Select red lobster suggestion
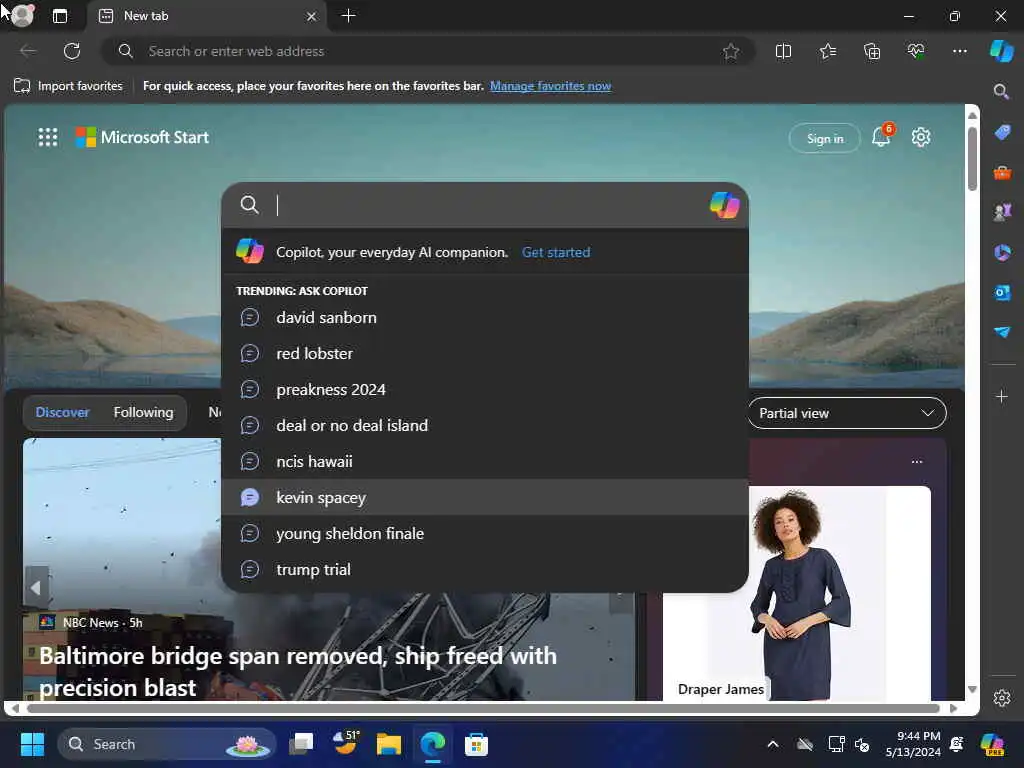 [485, 353]
